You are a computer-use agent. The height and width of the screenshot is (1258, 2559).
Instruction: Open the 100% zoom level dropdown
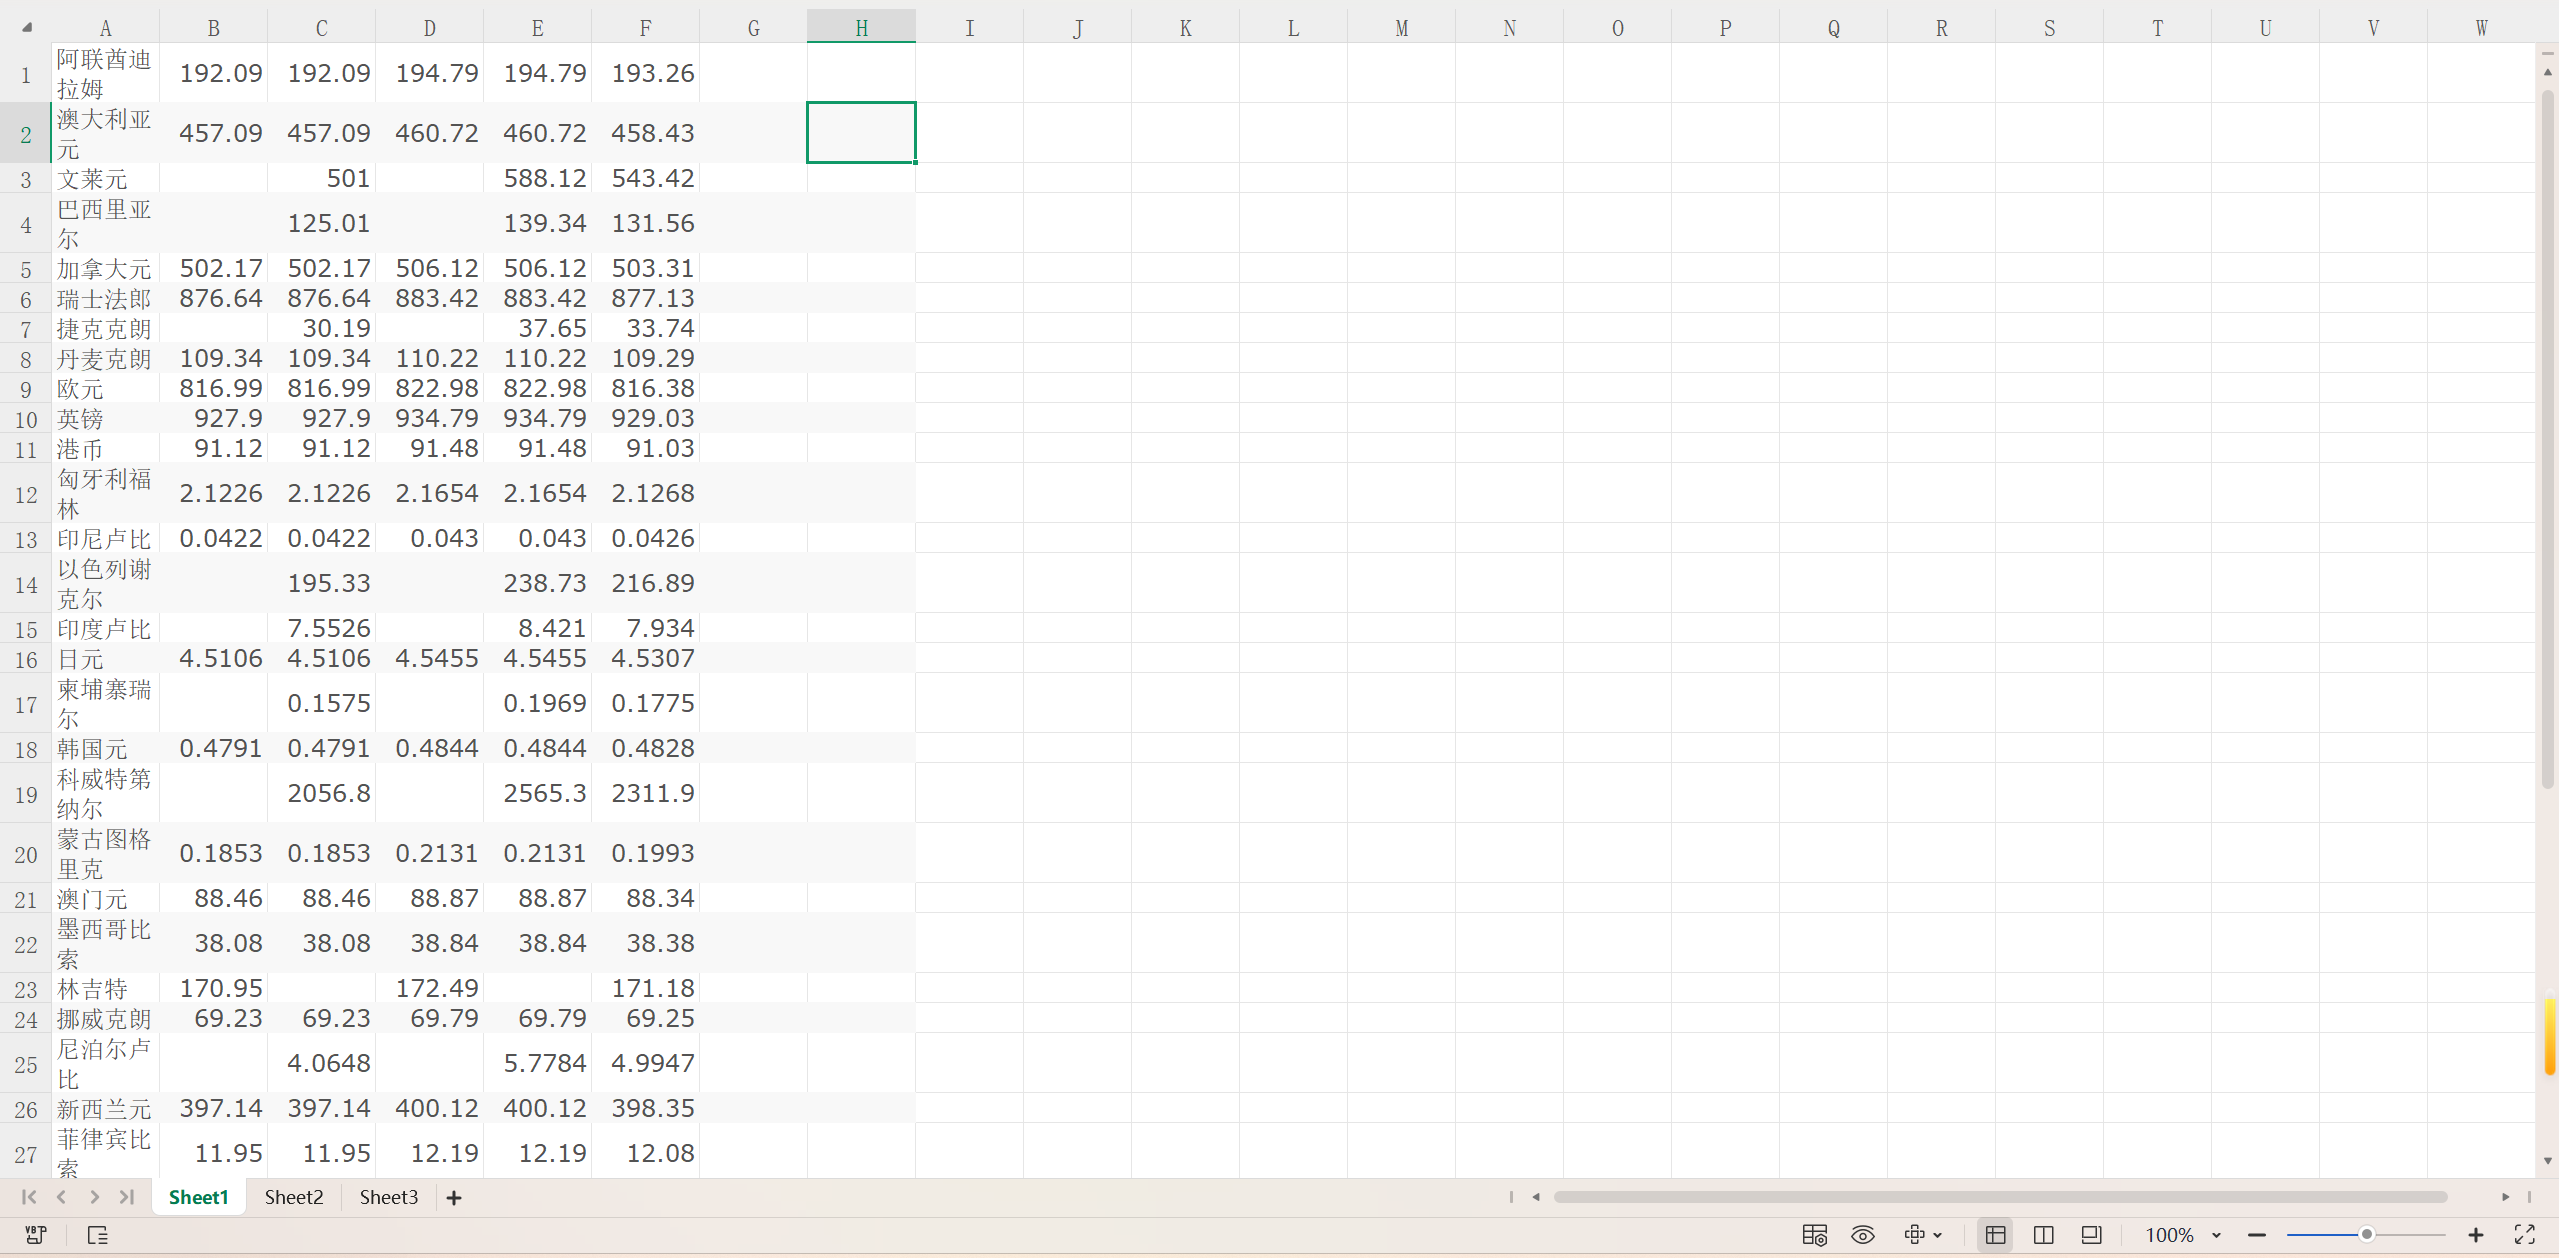tap(2216, 1236)
